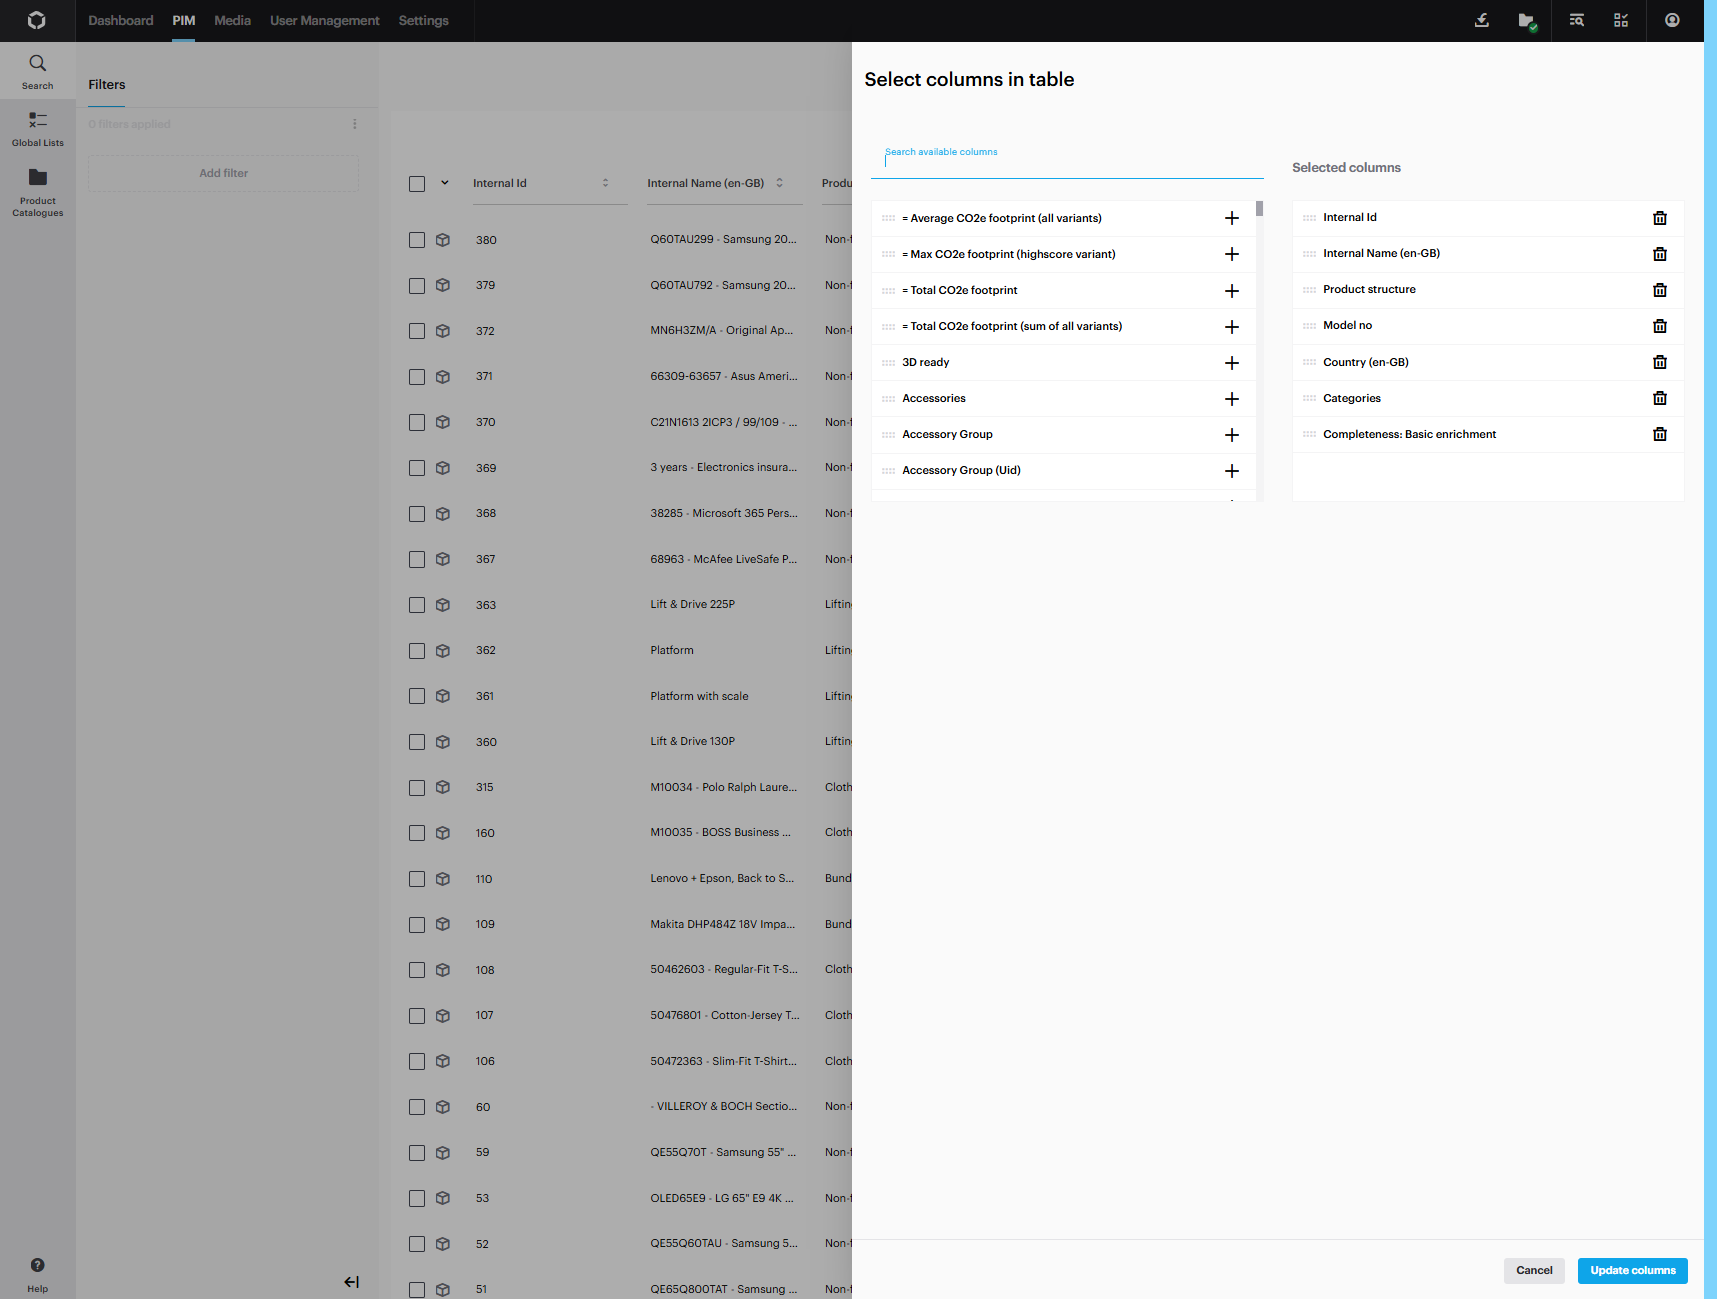Click the Update columns button

1632,1270
